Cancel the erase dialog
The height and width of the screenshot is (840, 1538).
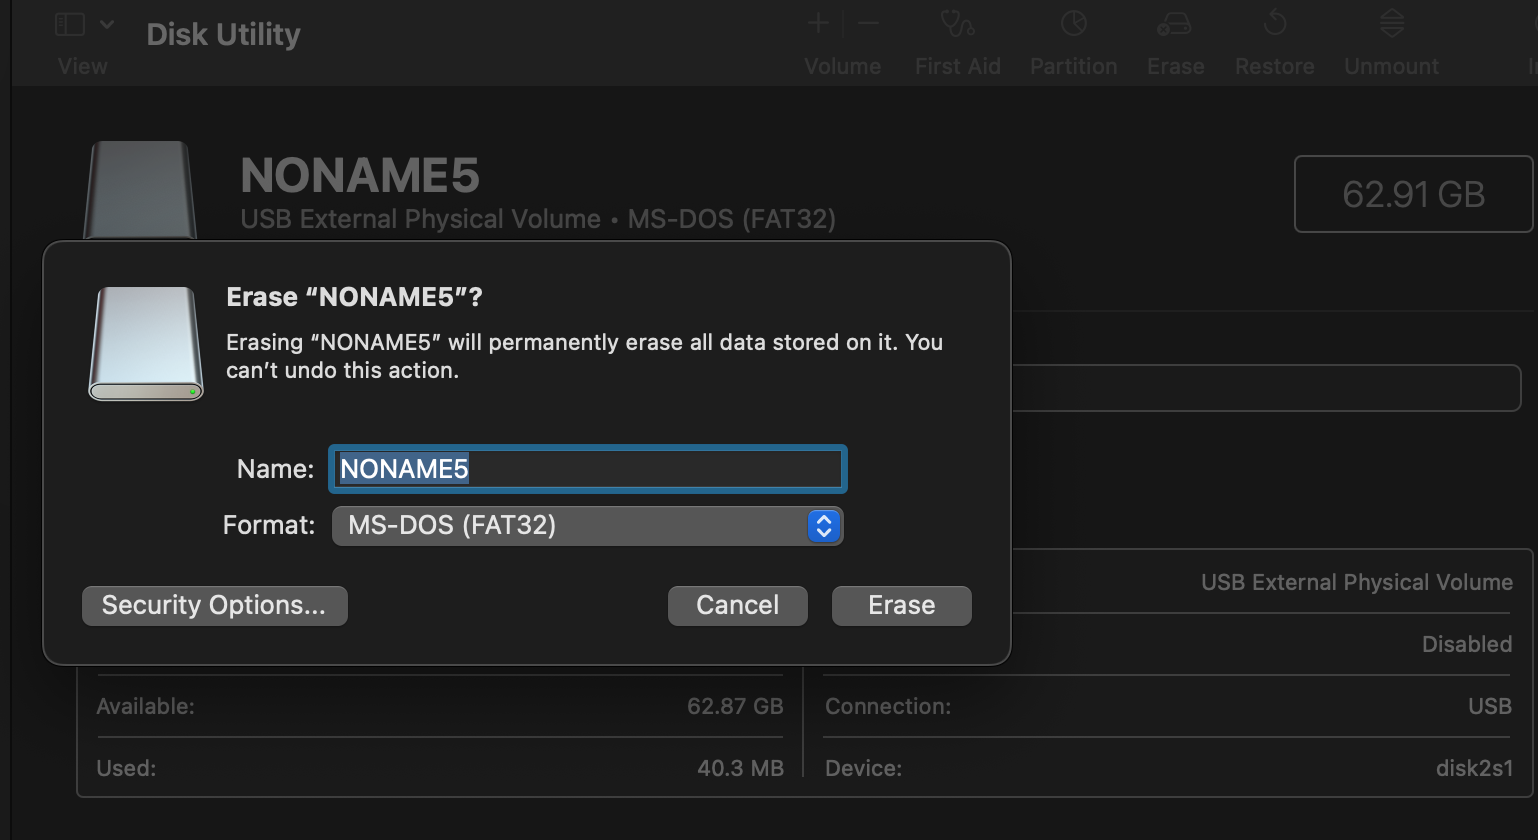pos(737,605)
